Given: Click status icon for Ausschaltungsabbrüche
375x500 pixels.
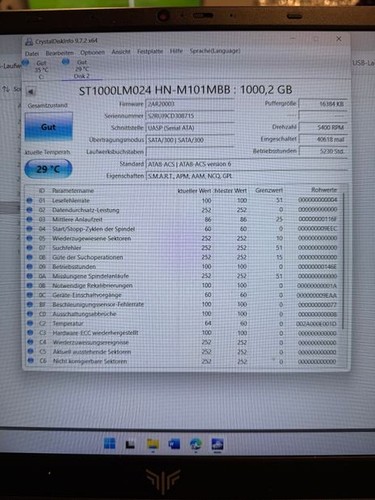Looking at the screenshot, I should pos(30,314).
